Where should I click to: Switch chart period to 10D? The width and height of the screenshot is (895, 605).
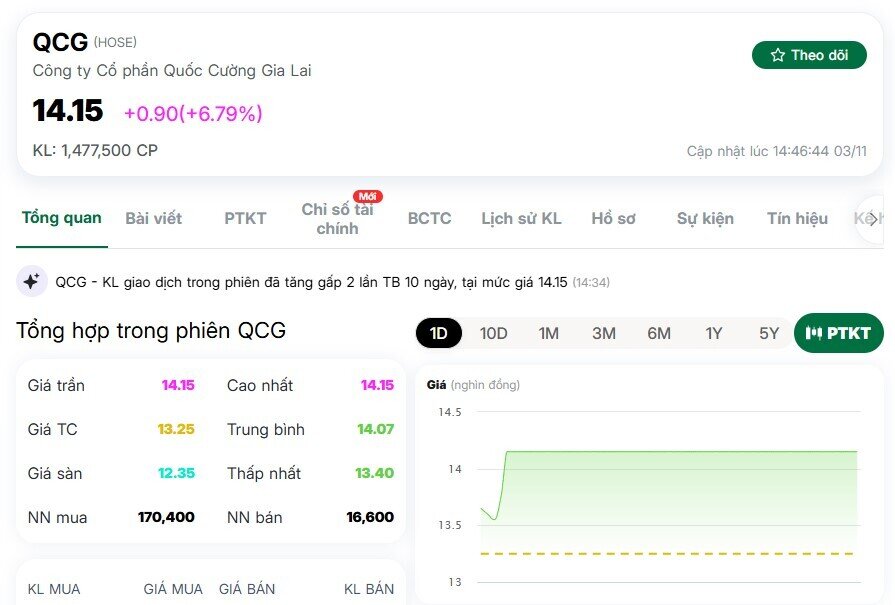pyautogui.click(x=493, y=333)
